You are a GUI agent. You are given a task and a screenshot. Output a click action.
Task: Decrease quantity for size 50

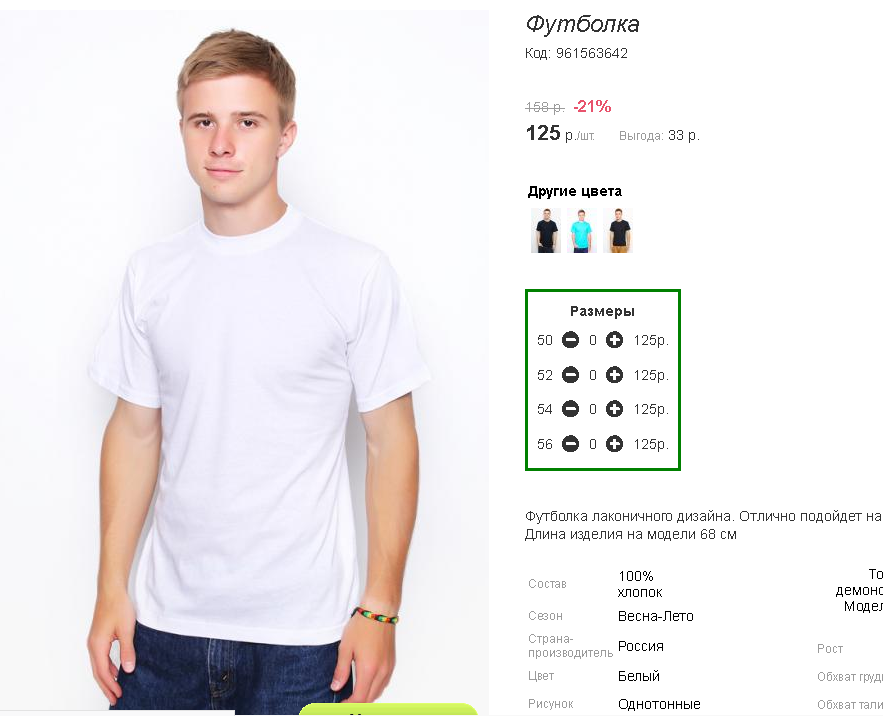click(570, 340)
